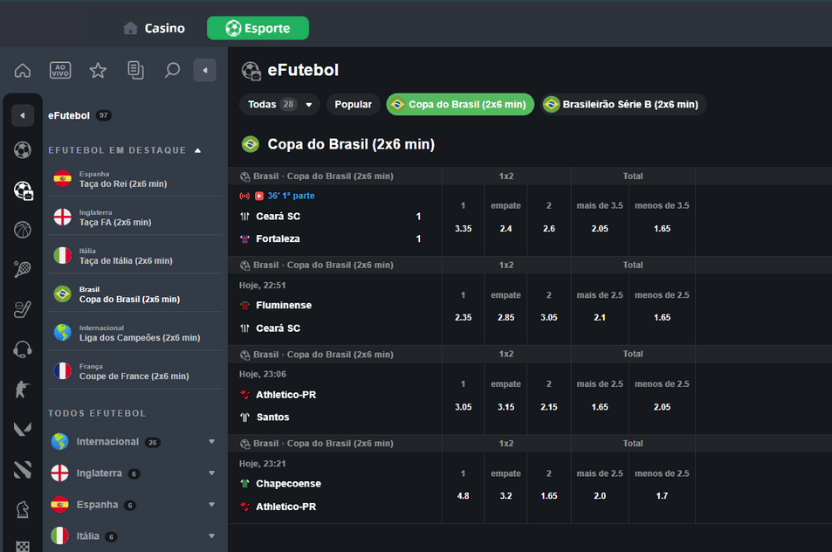Pick menos de 3.5 at odds 1.65

pos(662,228)
